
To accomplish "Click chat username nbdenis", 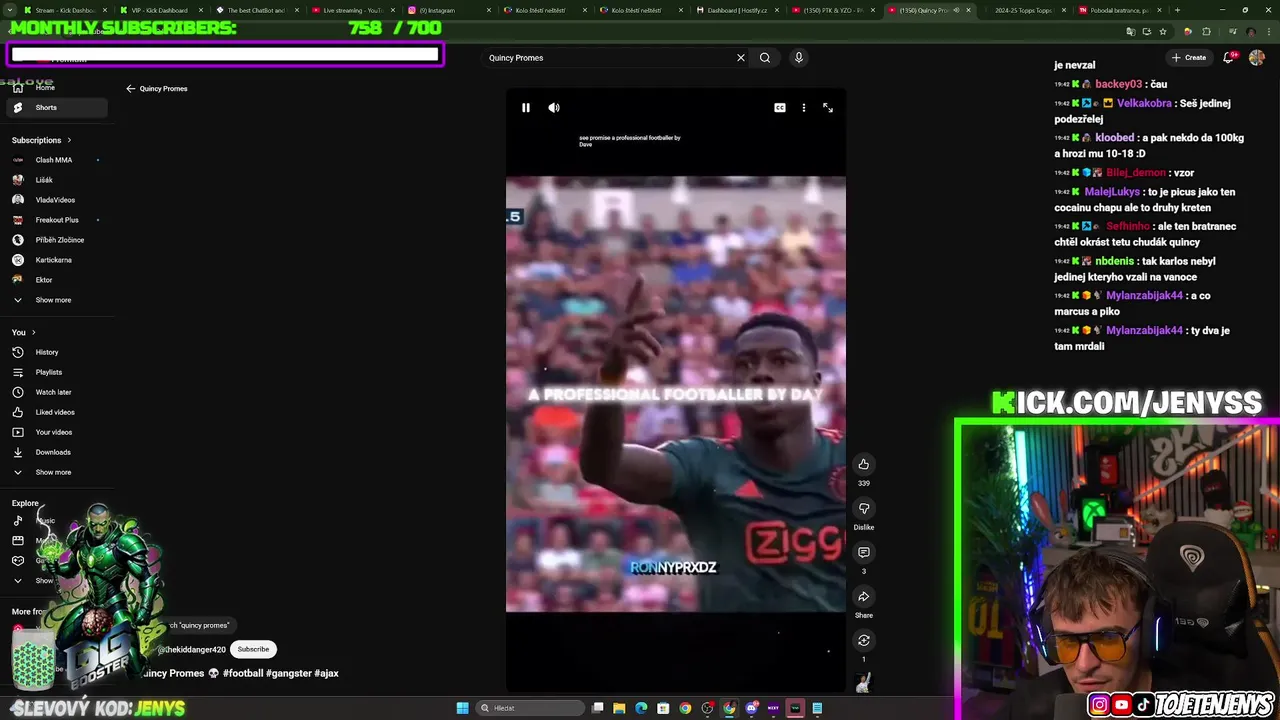I will [1115, 261].
